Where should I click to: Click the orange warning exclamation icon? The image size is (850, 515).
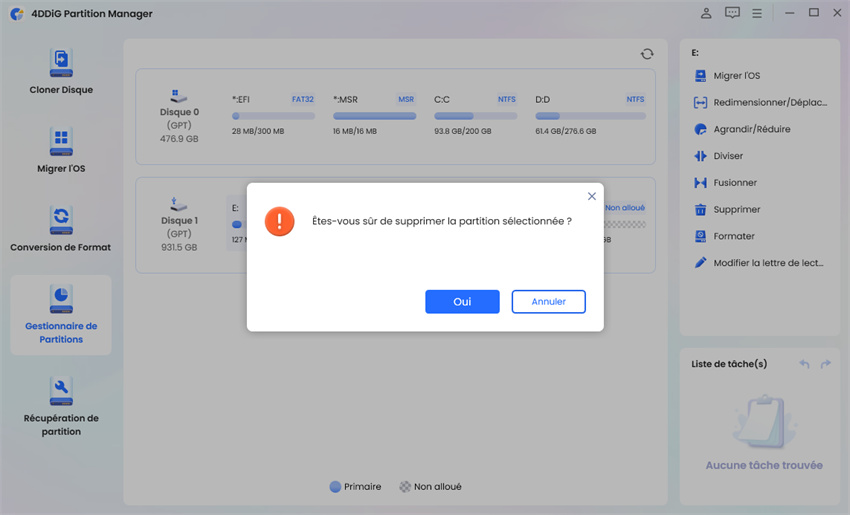pos(279,221)
